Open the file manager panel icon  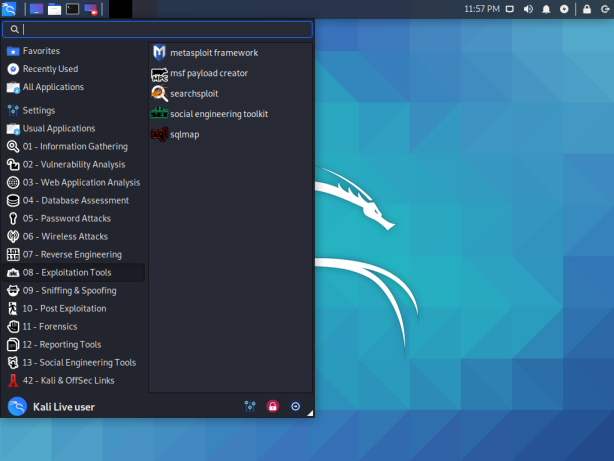(54, 9)
